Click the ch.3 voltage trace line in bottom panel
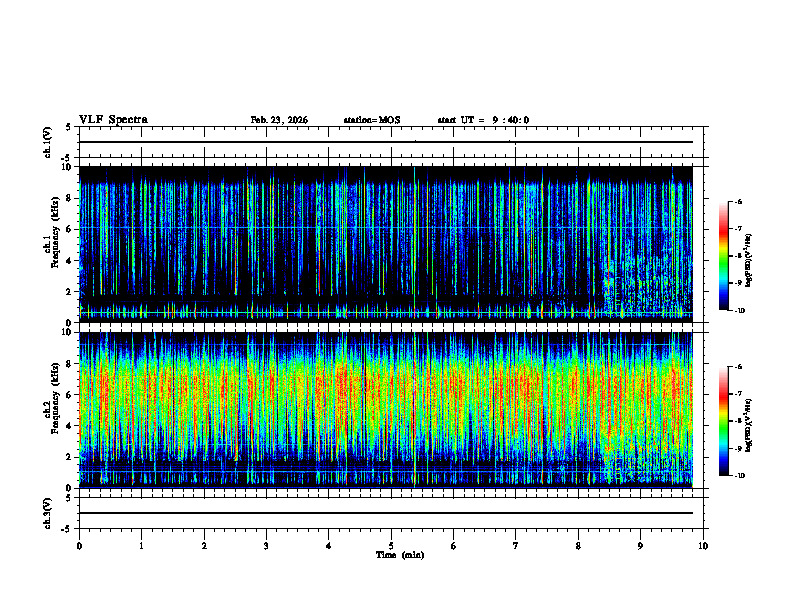This screenshot has width=792, height=612. pyautogui.click(x=386, y=513)
